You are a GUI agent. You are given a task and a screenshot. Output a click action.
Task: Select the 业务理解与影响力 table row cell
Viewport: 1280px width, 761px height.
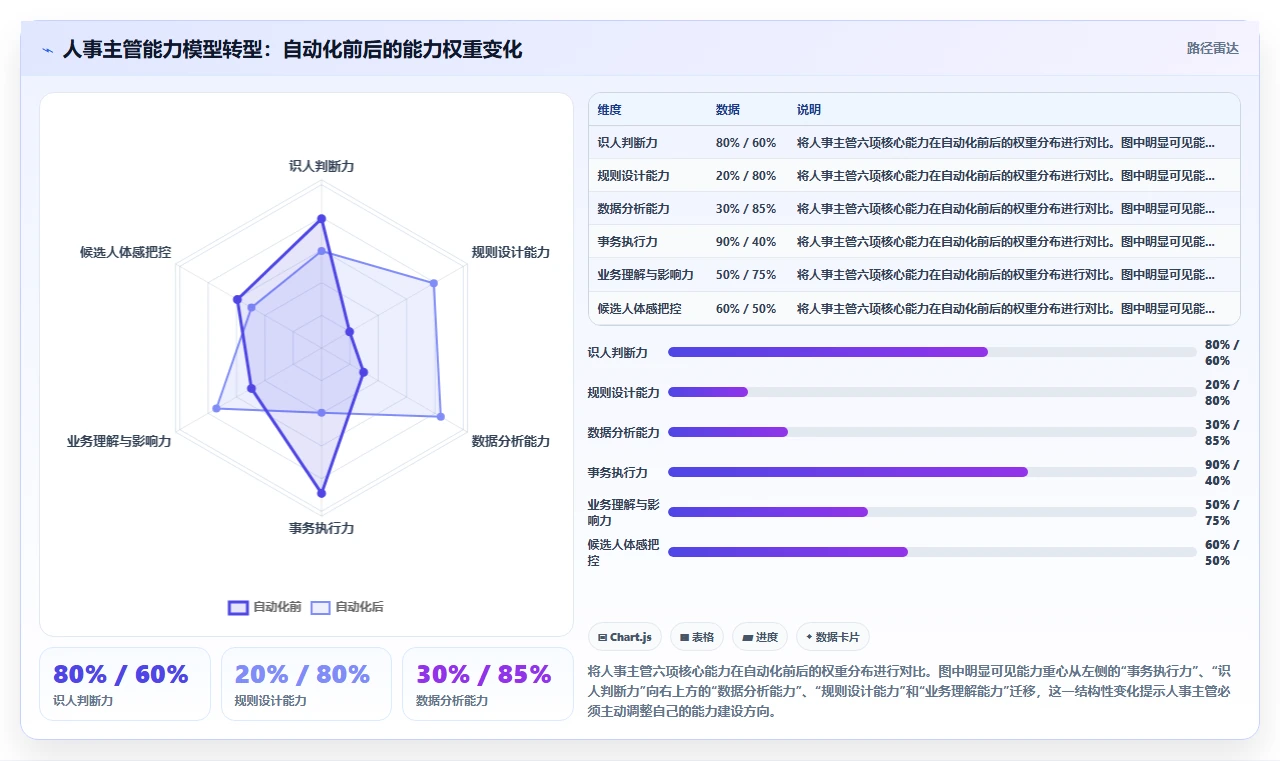click(x=646, y=275)
